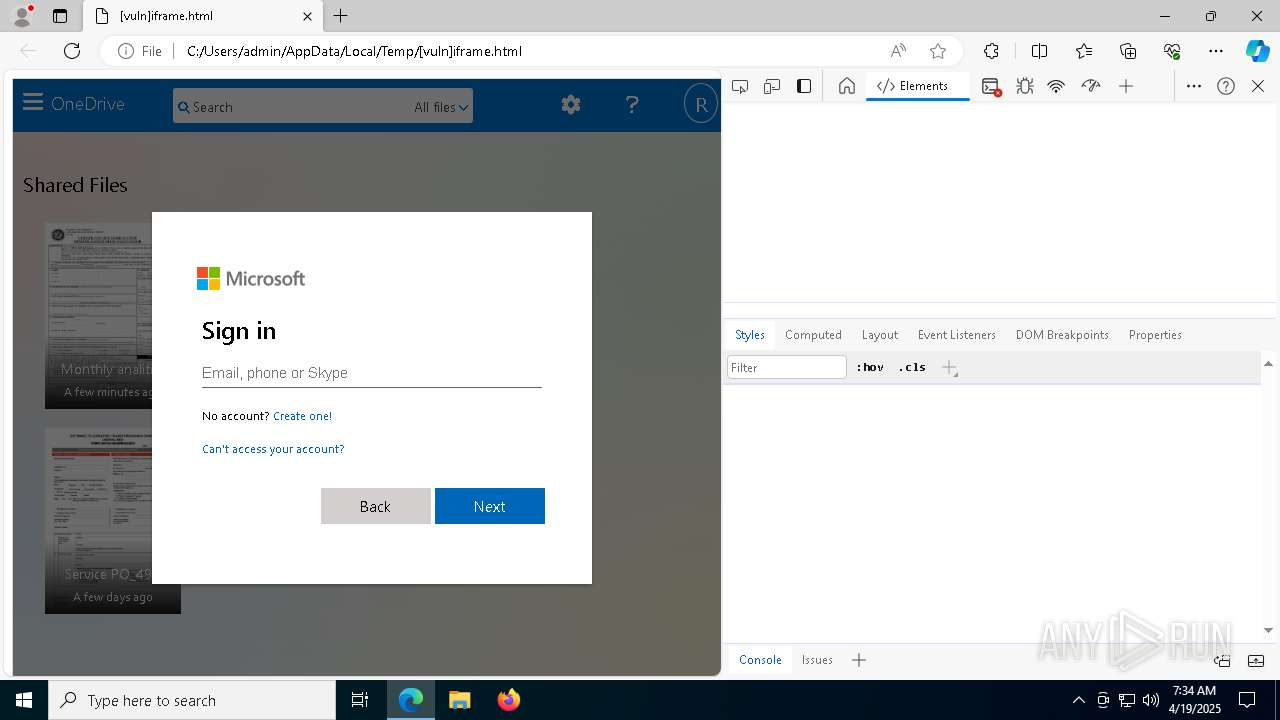Viewport: 1280px width, 720px height.
Task: Open a new browser tab
Action: (x=341, y=16)
